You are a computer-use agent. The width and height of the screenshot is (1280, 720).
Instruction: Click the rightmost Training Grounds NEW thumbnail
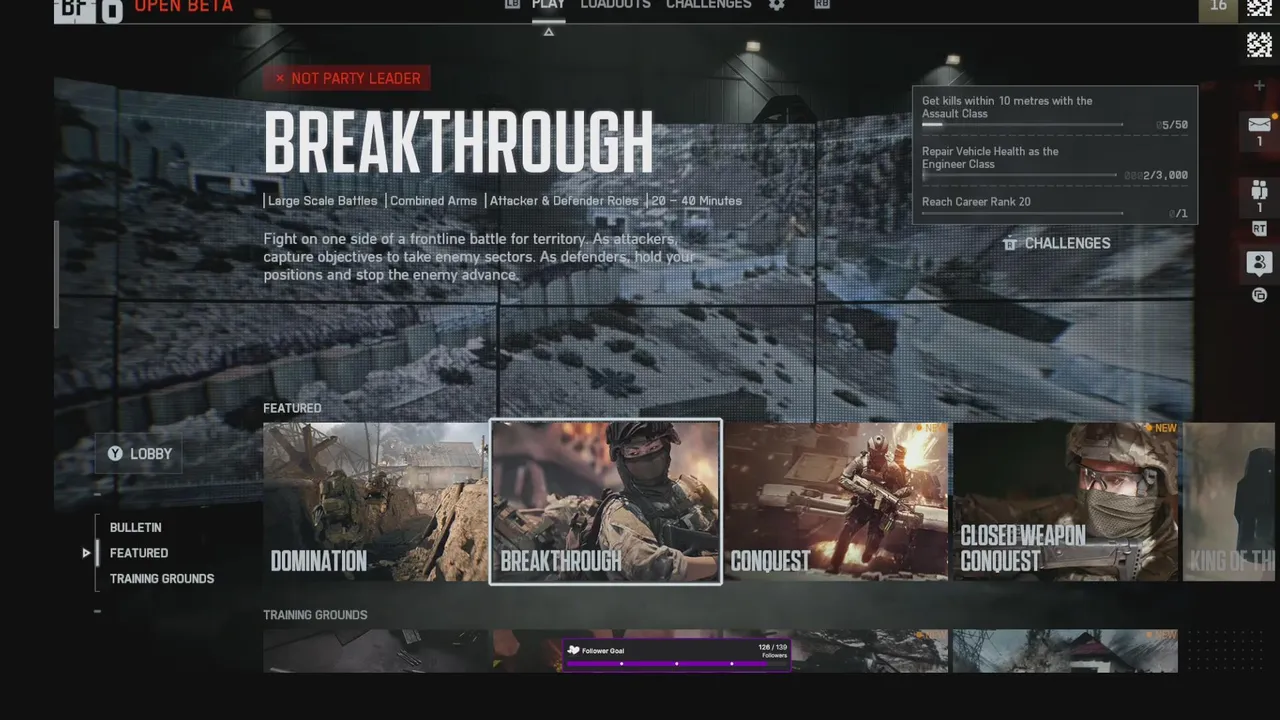[1066, 651]
